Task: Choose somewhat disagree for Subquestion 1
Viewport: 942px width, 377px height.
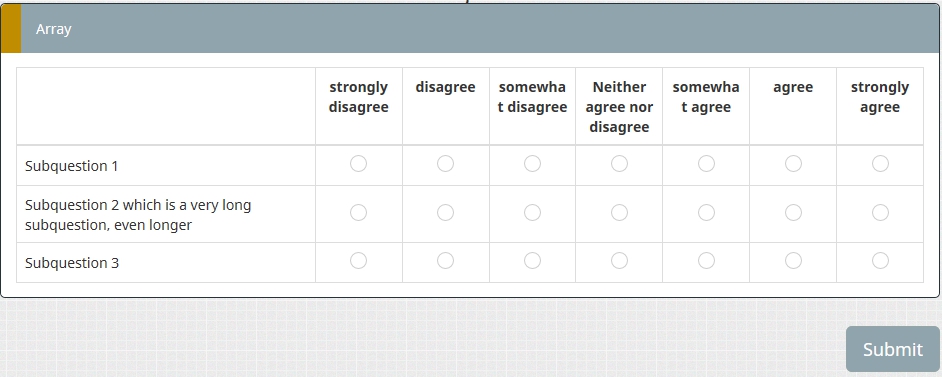Action: click(532, 163)
